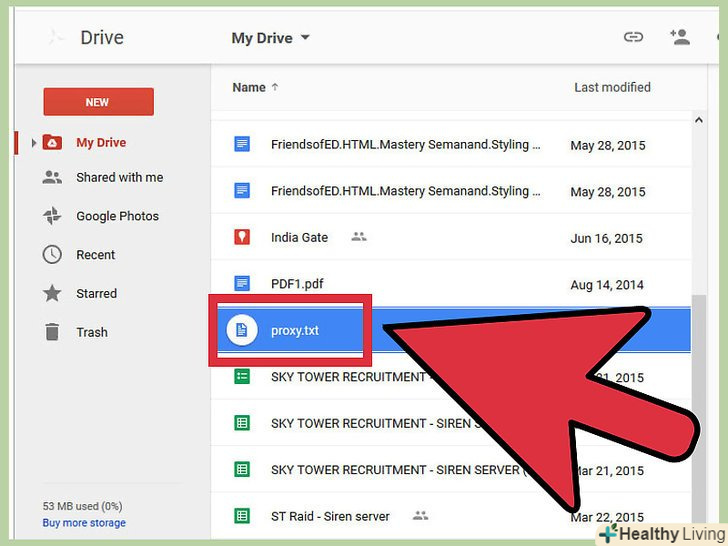Open the Trash view
Screen dimensions: 728x546
click(92, 332)
